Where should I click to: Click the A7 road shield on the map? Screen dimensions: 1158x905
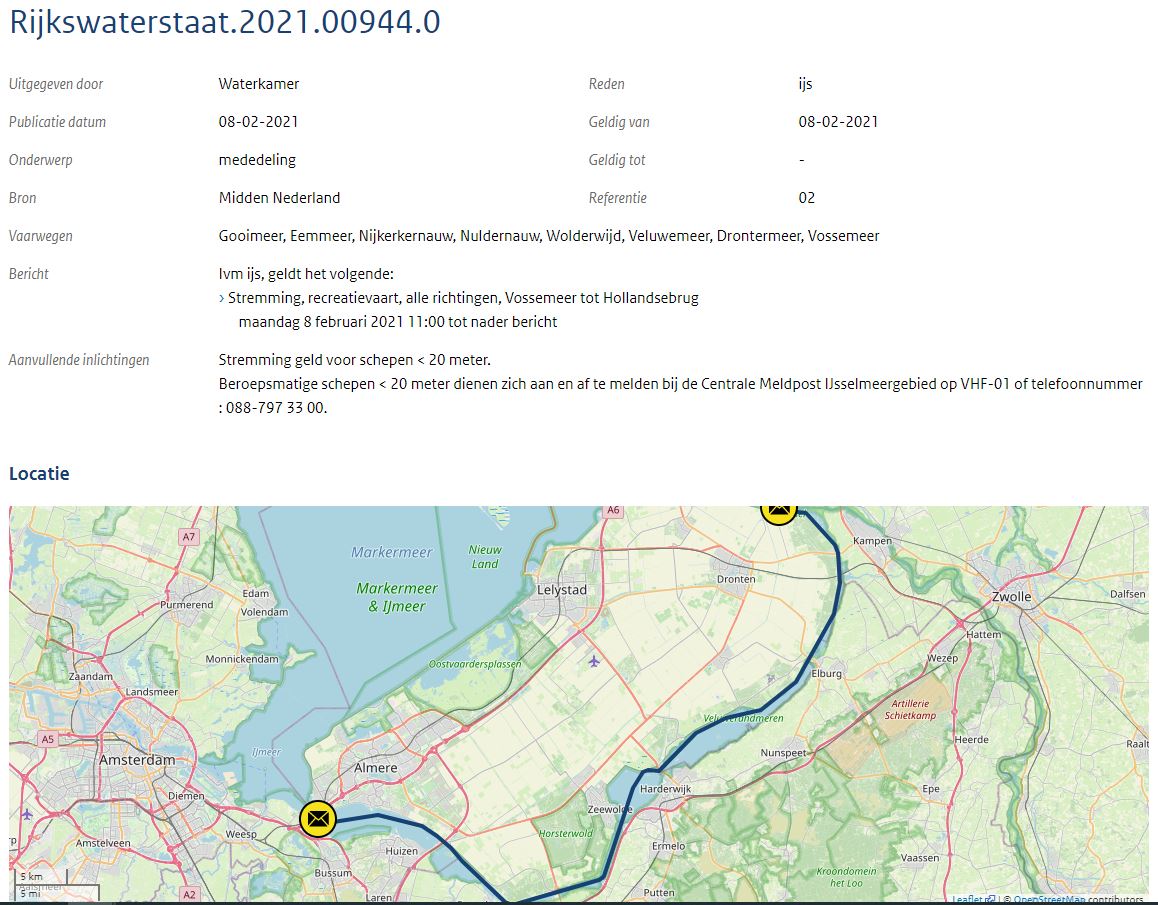189,537
